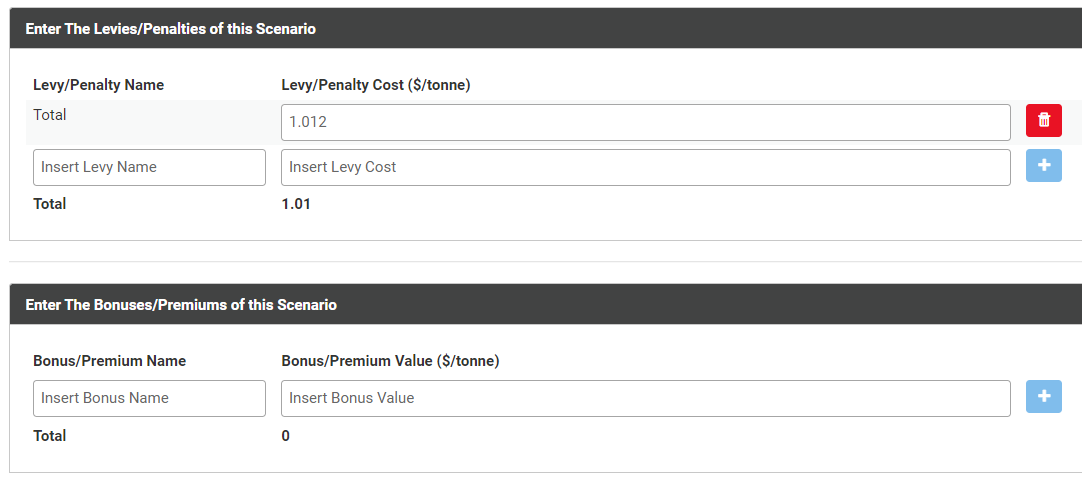
Task: Click the bold Total label under bonuses
Action: point(50,436)
